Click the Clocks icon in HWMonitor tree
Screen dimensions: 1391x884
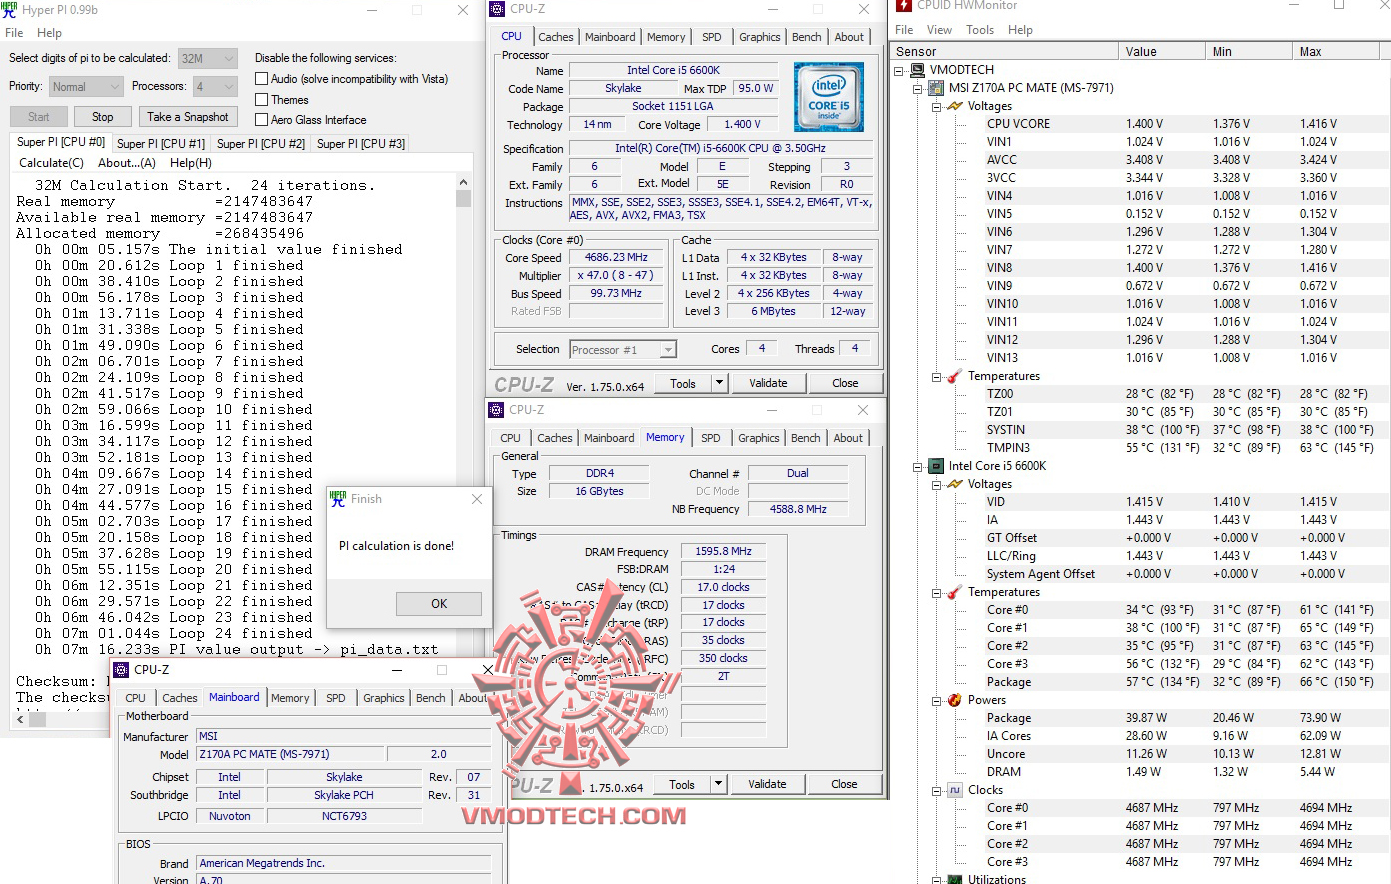click(x=955, y=790)
